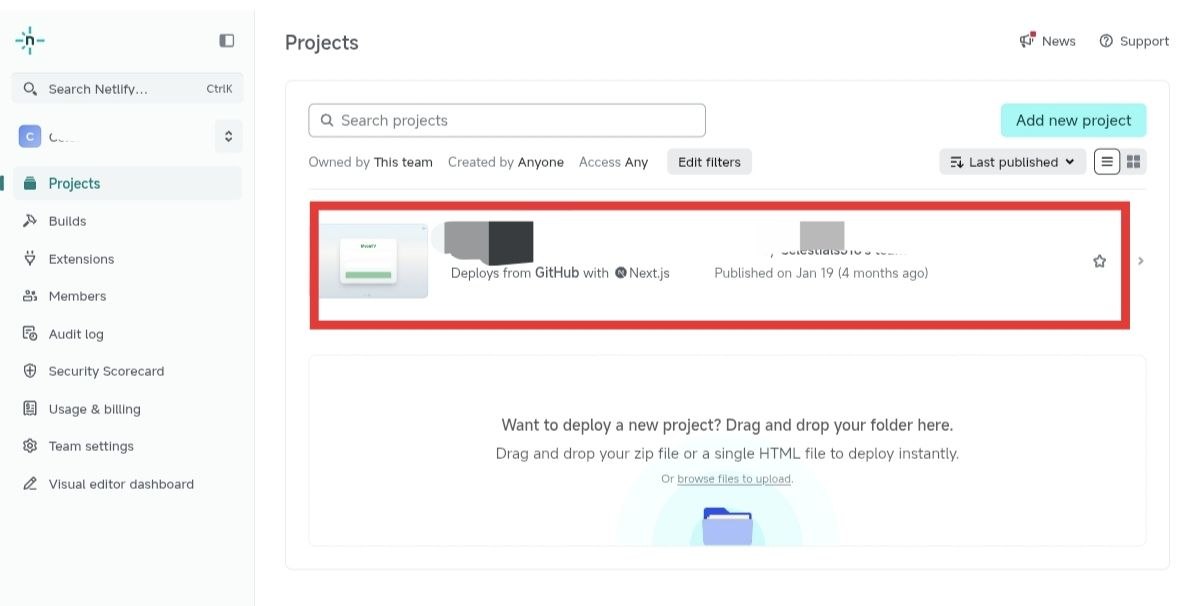Favorite the project with star icon
Viewport: 1199px width, 606px height.
pos(1100,261)
